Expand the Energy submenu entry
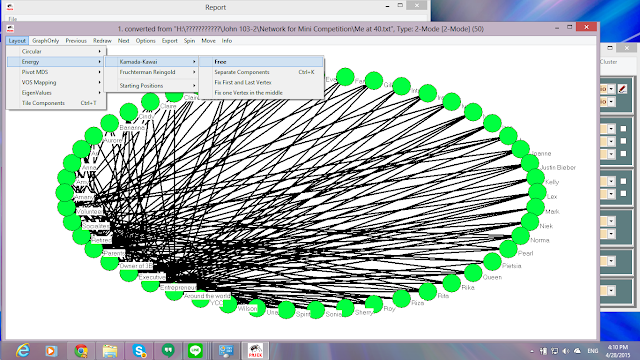 click(x=56, y=62)
